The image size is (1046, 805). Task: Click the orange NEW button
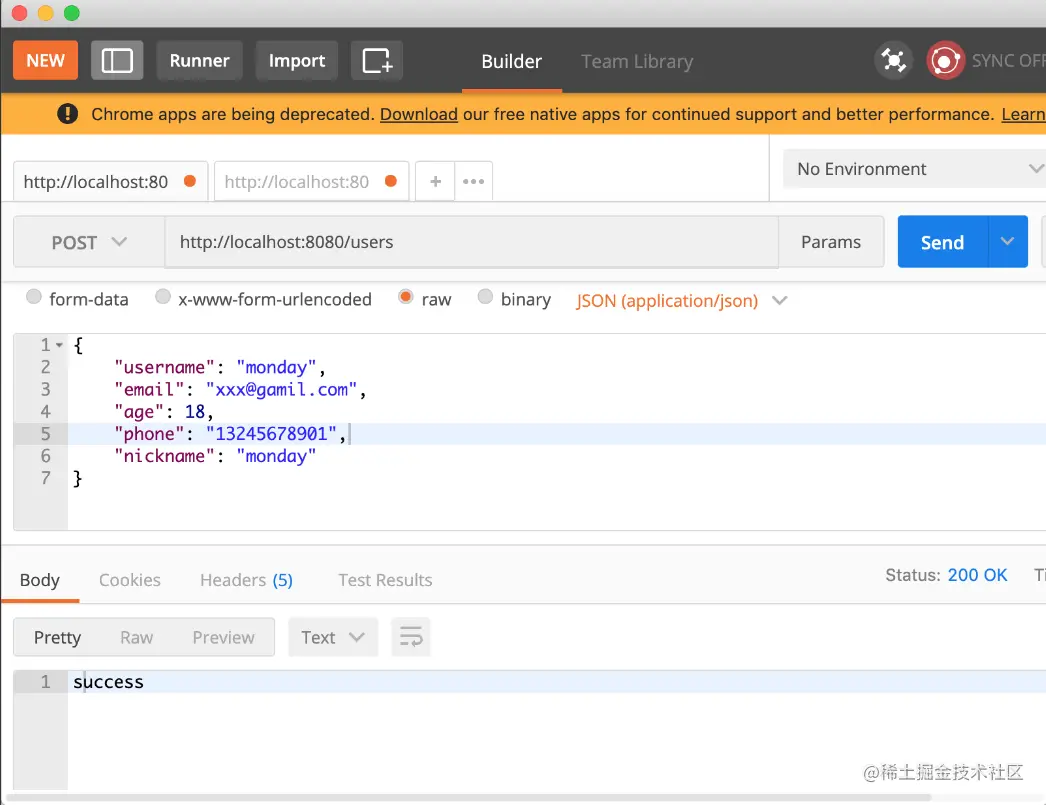45,61
